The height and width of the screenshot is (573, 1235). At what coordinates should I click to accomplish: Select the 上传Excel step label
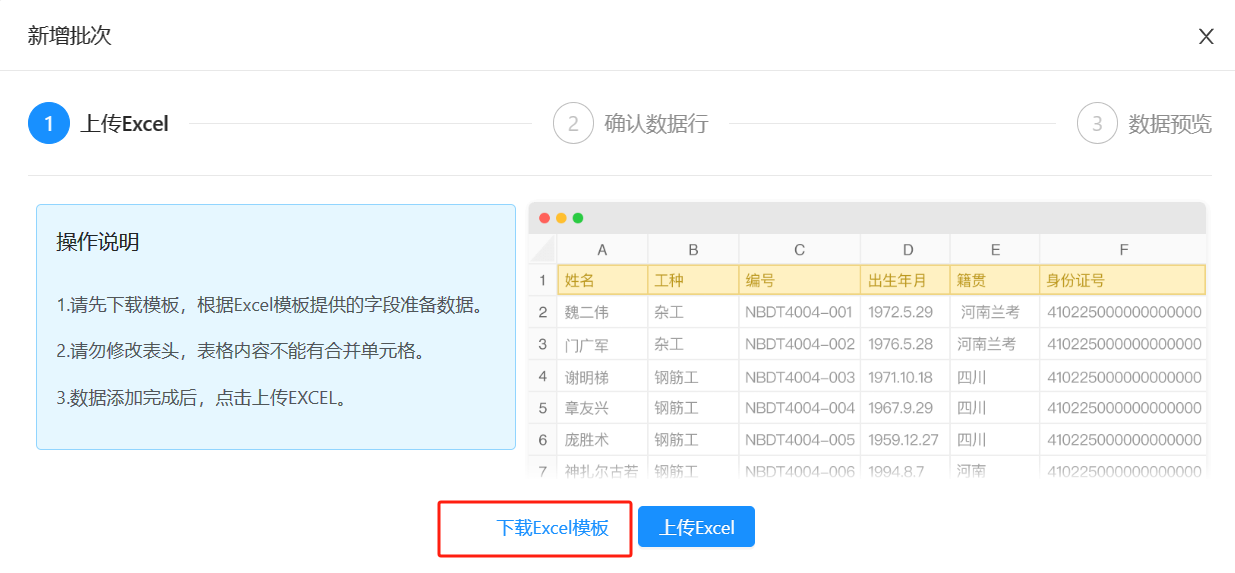click(x=124, y=124)
